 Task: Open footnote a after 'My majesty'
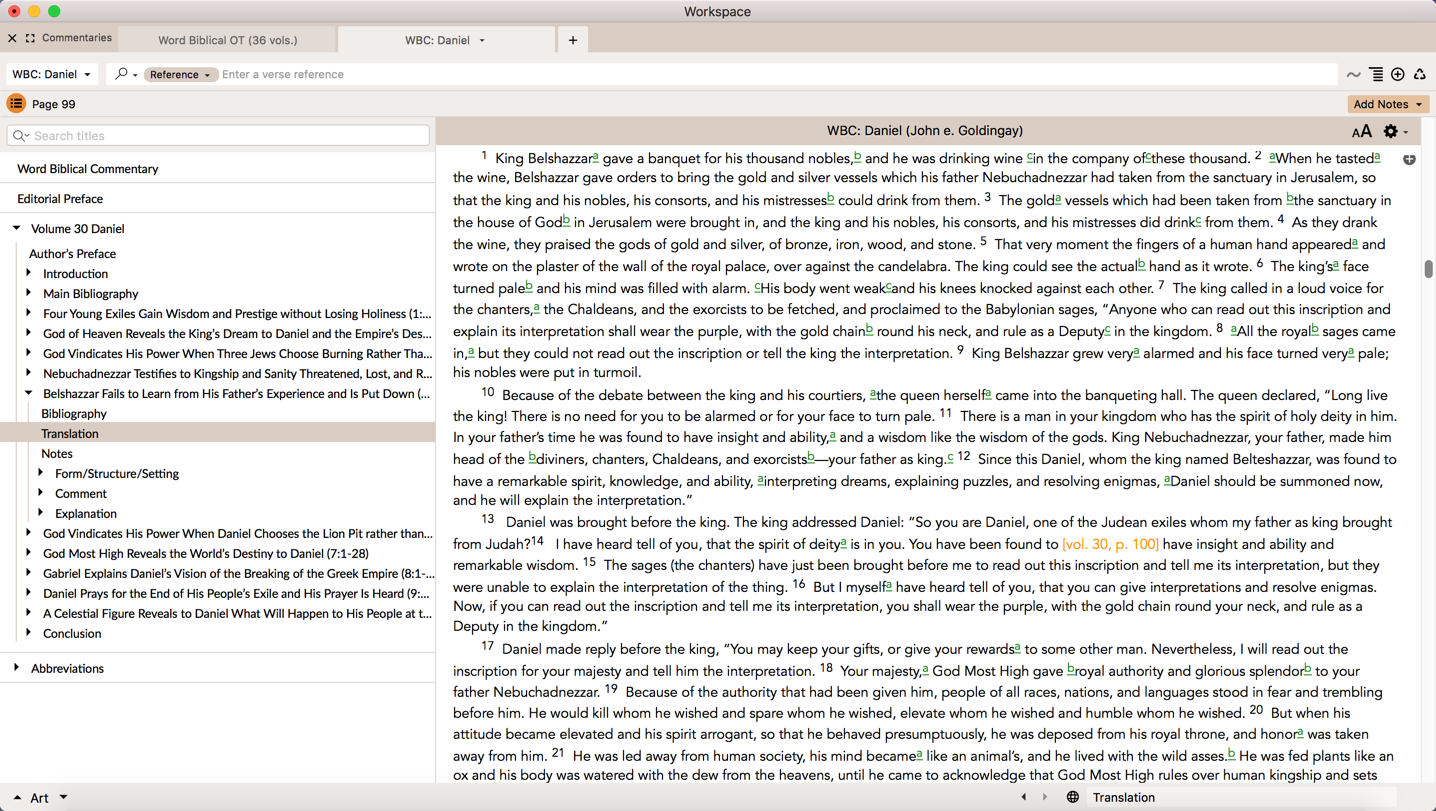(925, 670)
